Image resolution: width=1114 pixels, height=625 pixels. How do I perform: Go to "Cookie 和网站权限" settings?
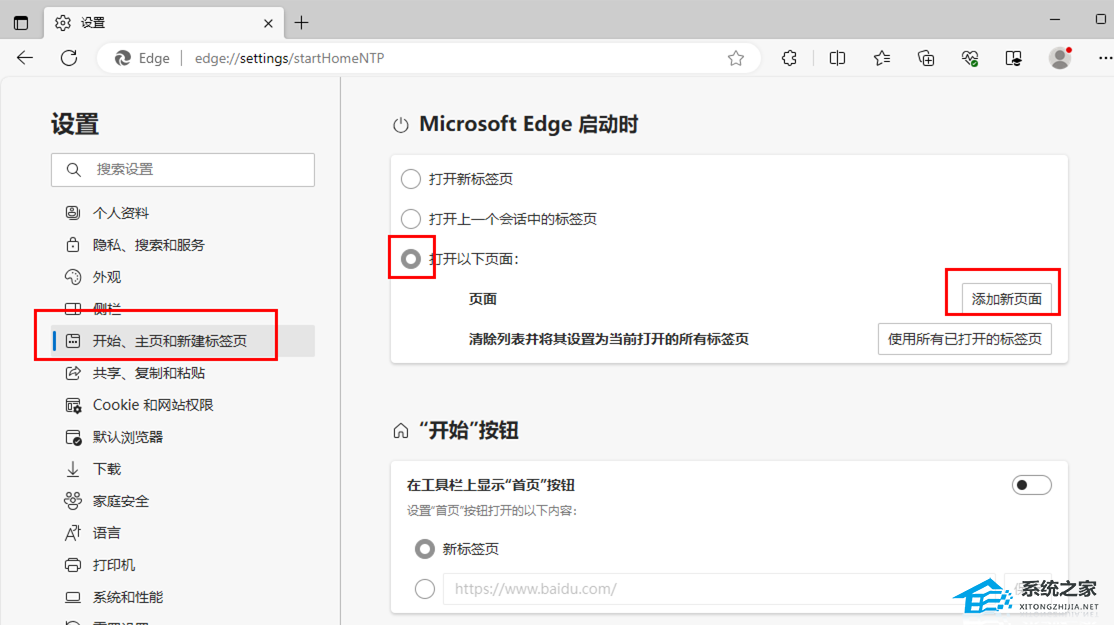(x=153, y=405)
